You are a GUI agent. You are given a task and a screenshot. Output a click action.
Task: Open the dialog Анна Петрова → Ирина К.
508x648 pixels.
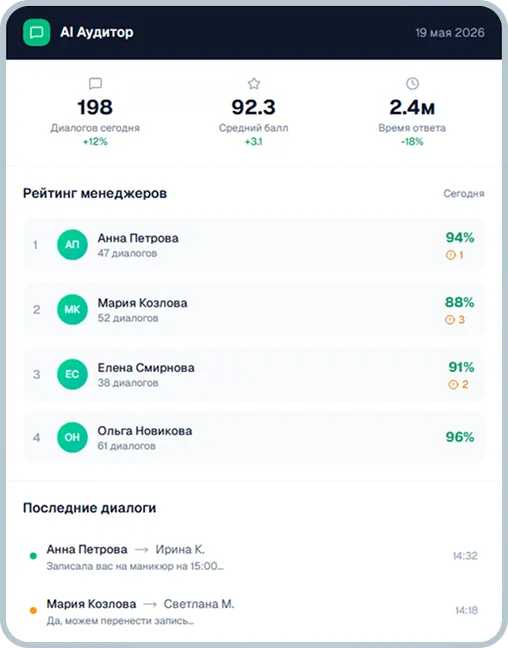[254, 556]
